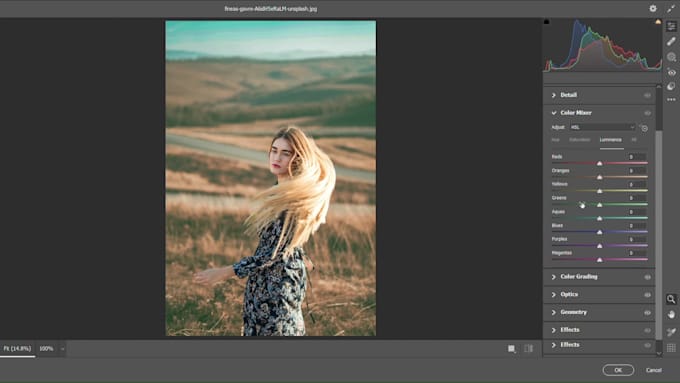Viewport: 680px width, 383px height.
Task: Expand the Color Grading panel
Action: click(x=554, y=277)
